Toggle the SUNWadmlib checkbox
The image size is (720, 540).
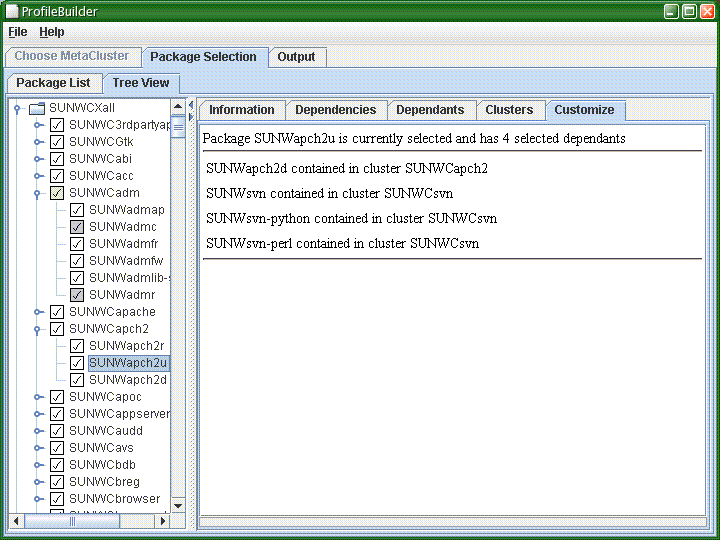coord(77,278)
